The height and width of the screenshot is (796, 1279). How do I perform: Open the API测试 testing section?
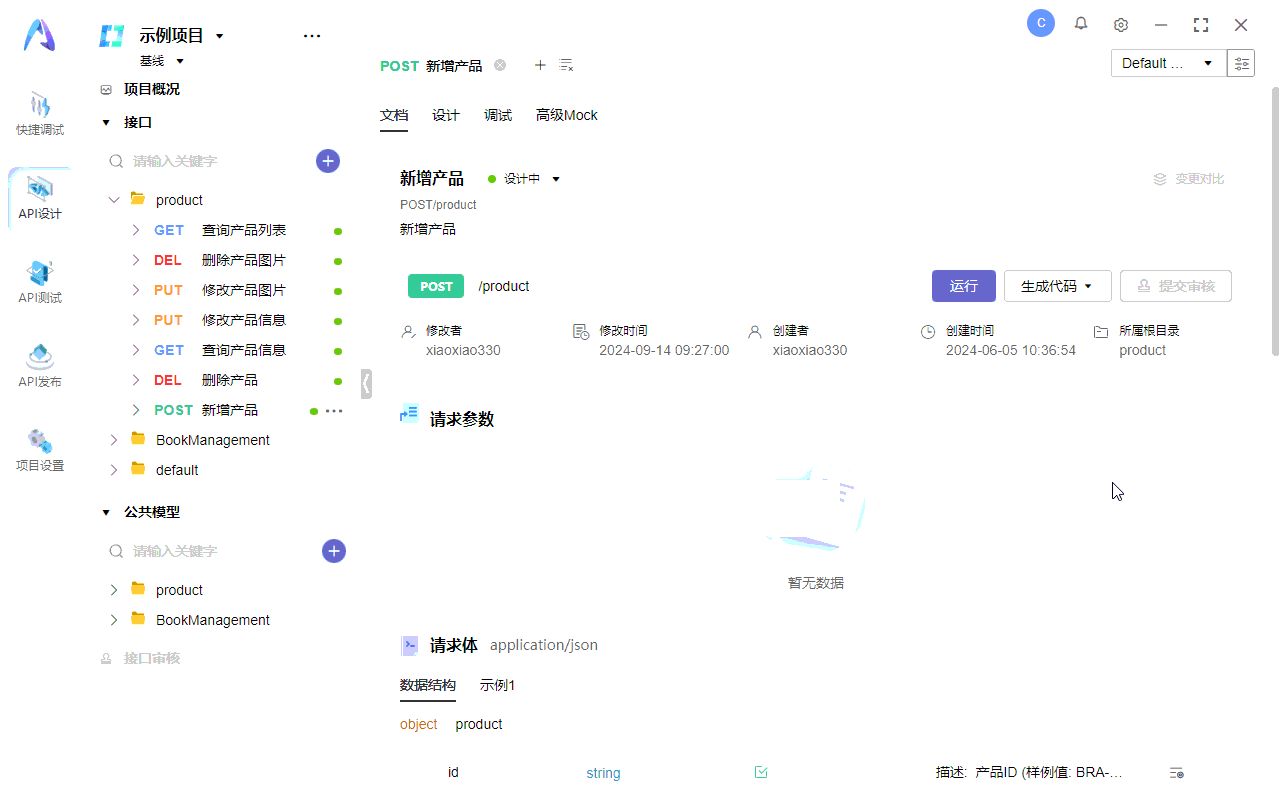(x=40, y=282)
